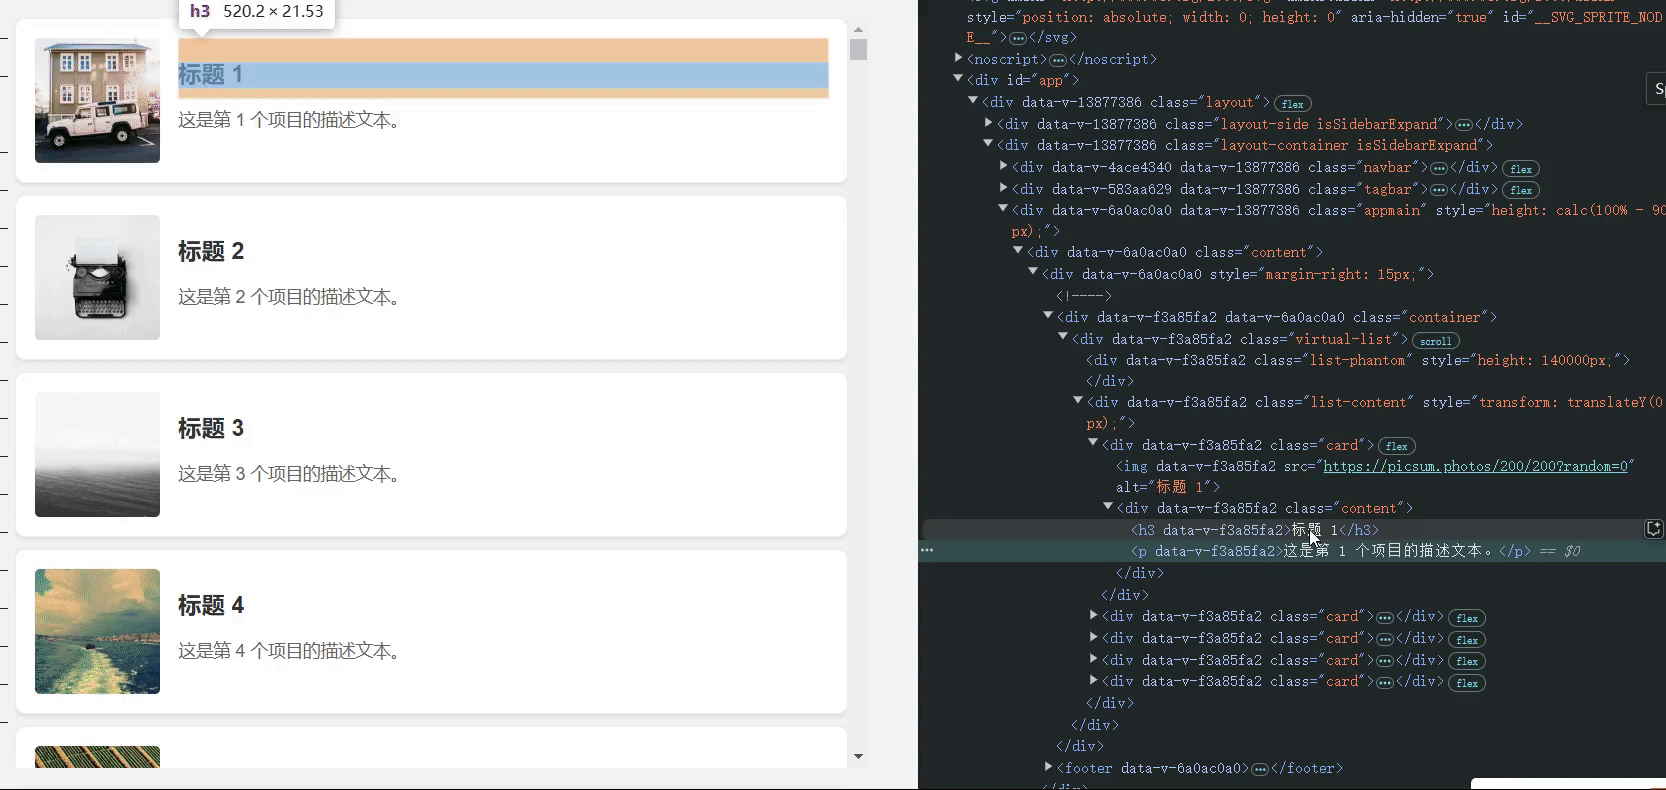This screenshot has width=1666, height=790.
Task: Collapse the layout-container node
Action: click(x=988, y=145)
